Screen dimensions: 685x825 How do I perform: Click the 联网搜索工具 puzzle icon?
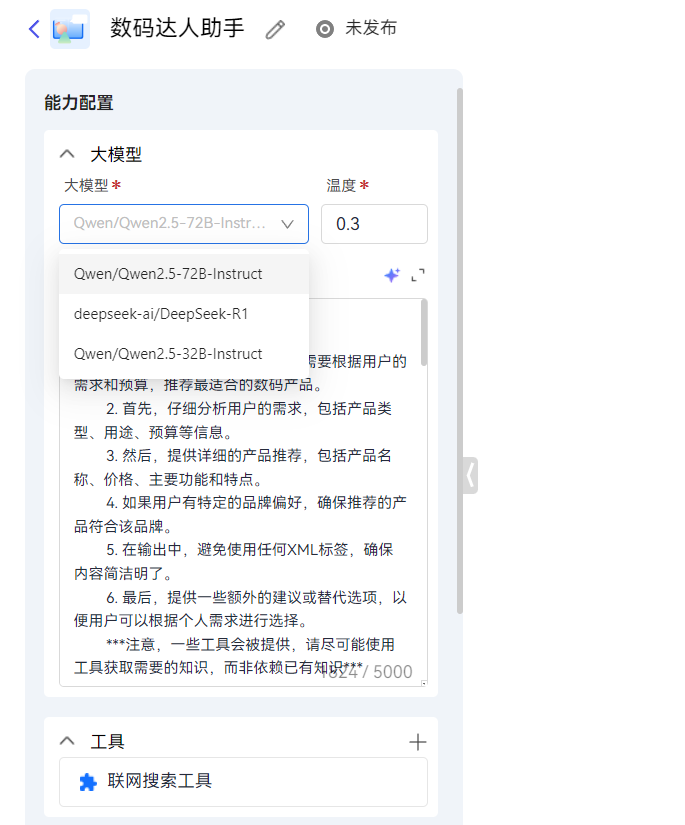pyautogui.click(x=88, y=782)
